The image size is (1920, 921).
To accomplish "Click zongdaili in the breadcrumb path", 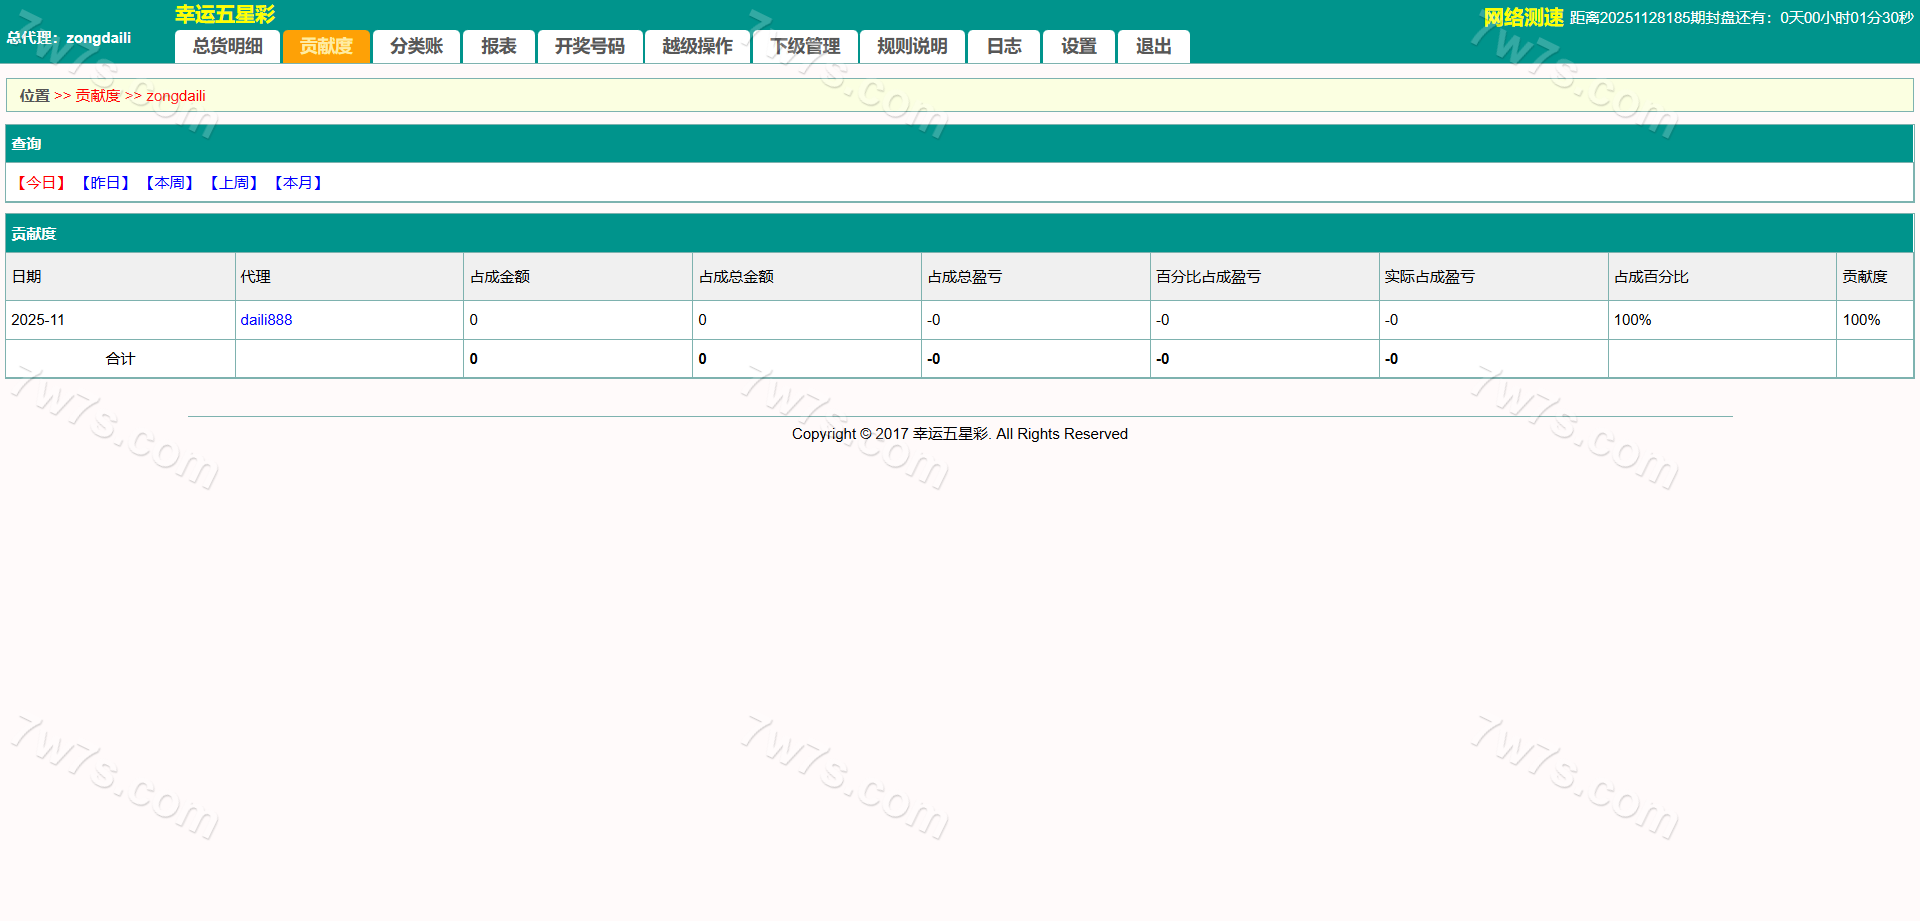I will [x=176, y=96].
